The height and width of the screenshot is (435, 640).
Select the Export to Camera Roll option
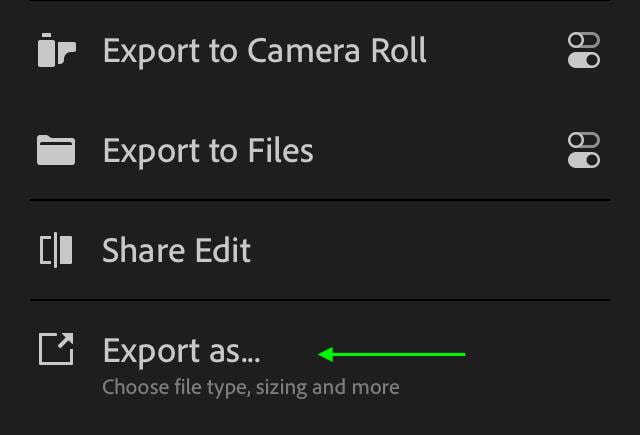[320, 50]
